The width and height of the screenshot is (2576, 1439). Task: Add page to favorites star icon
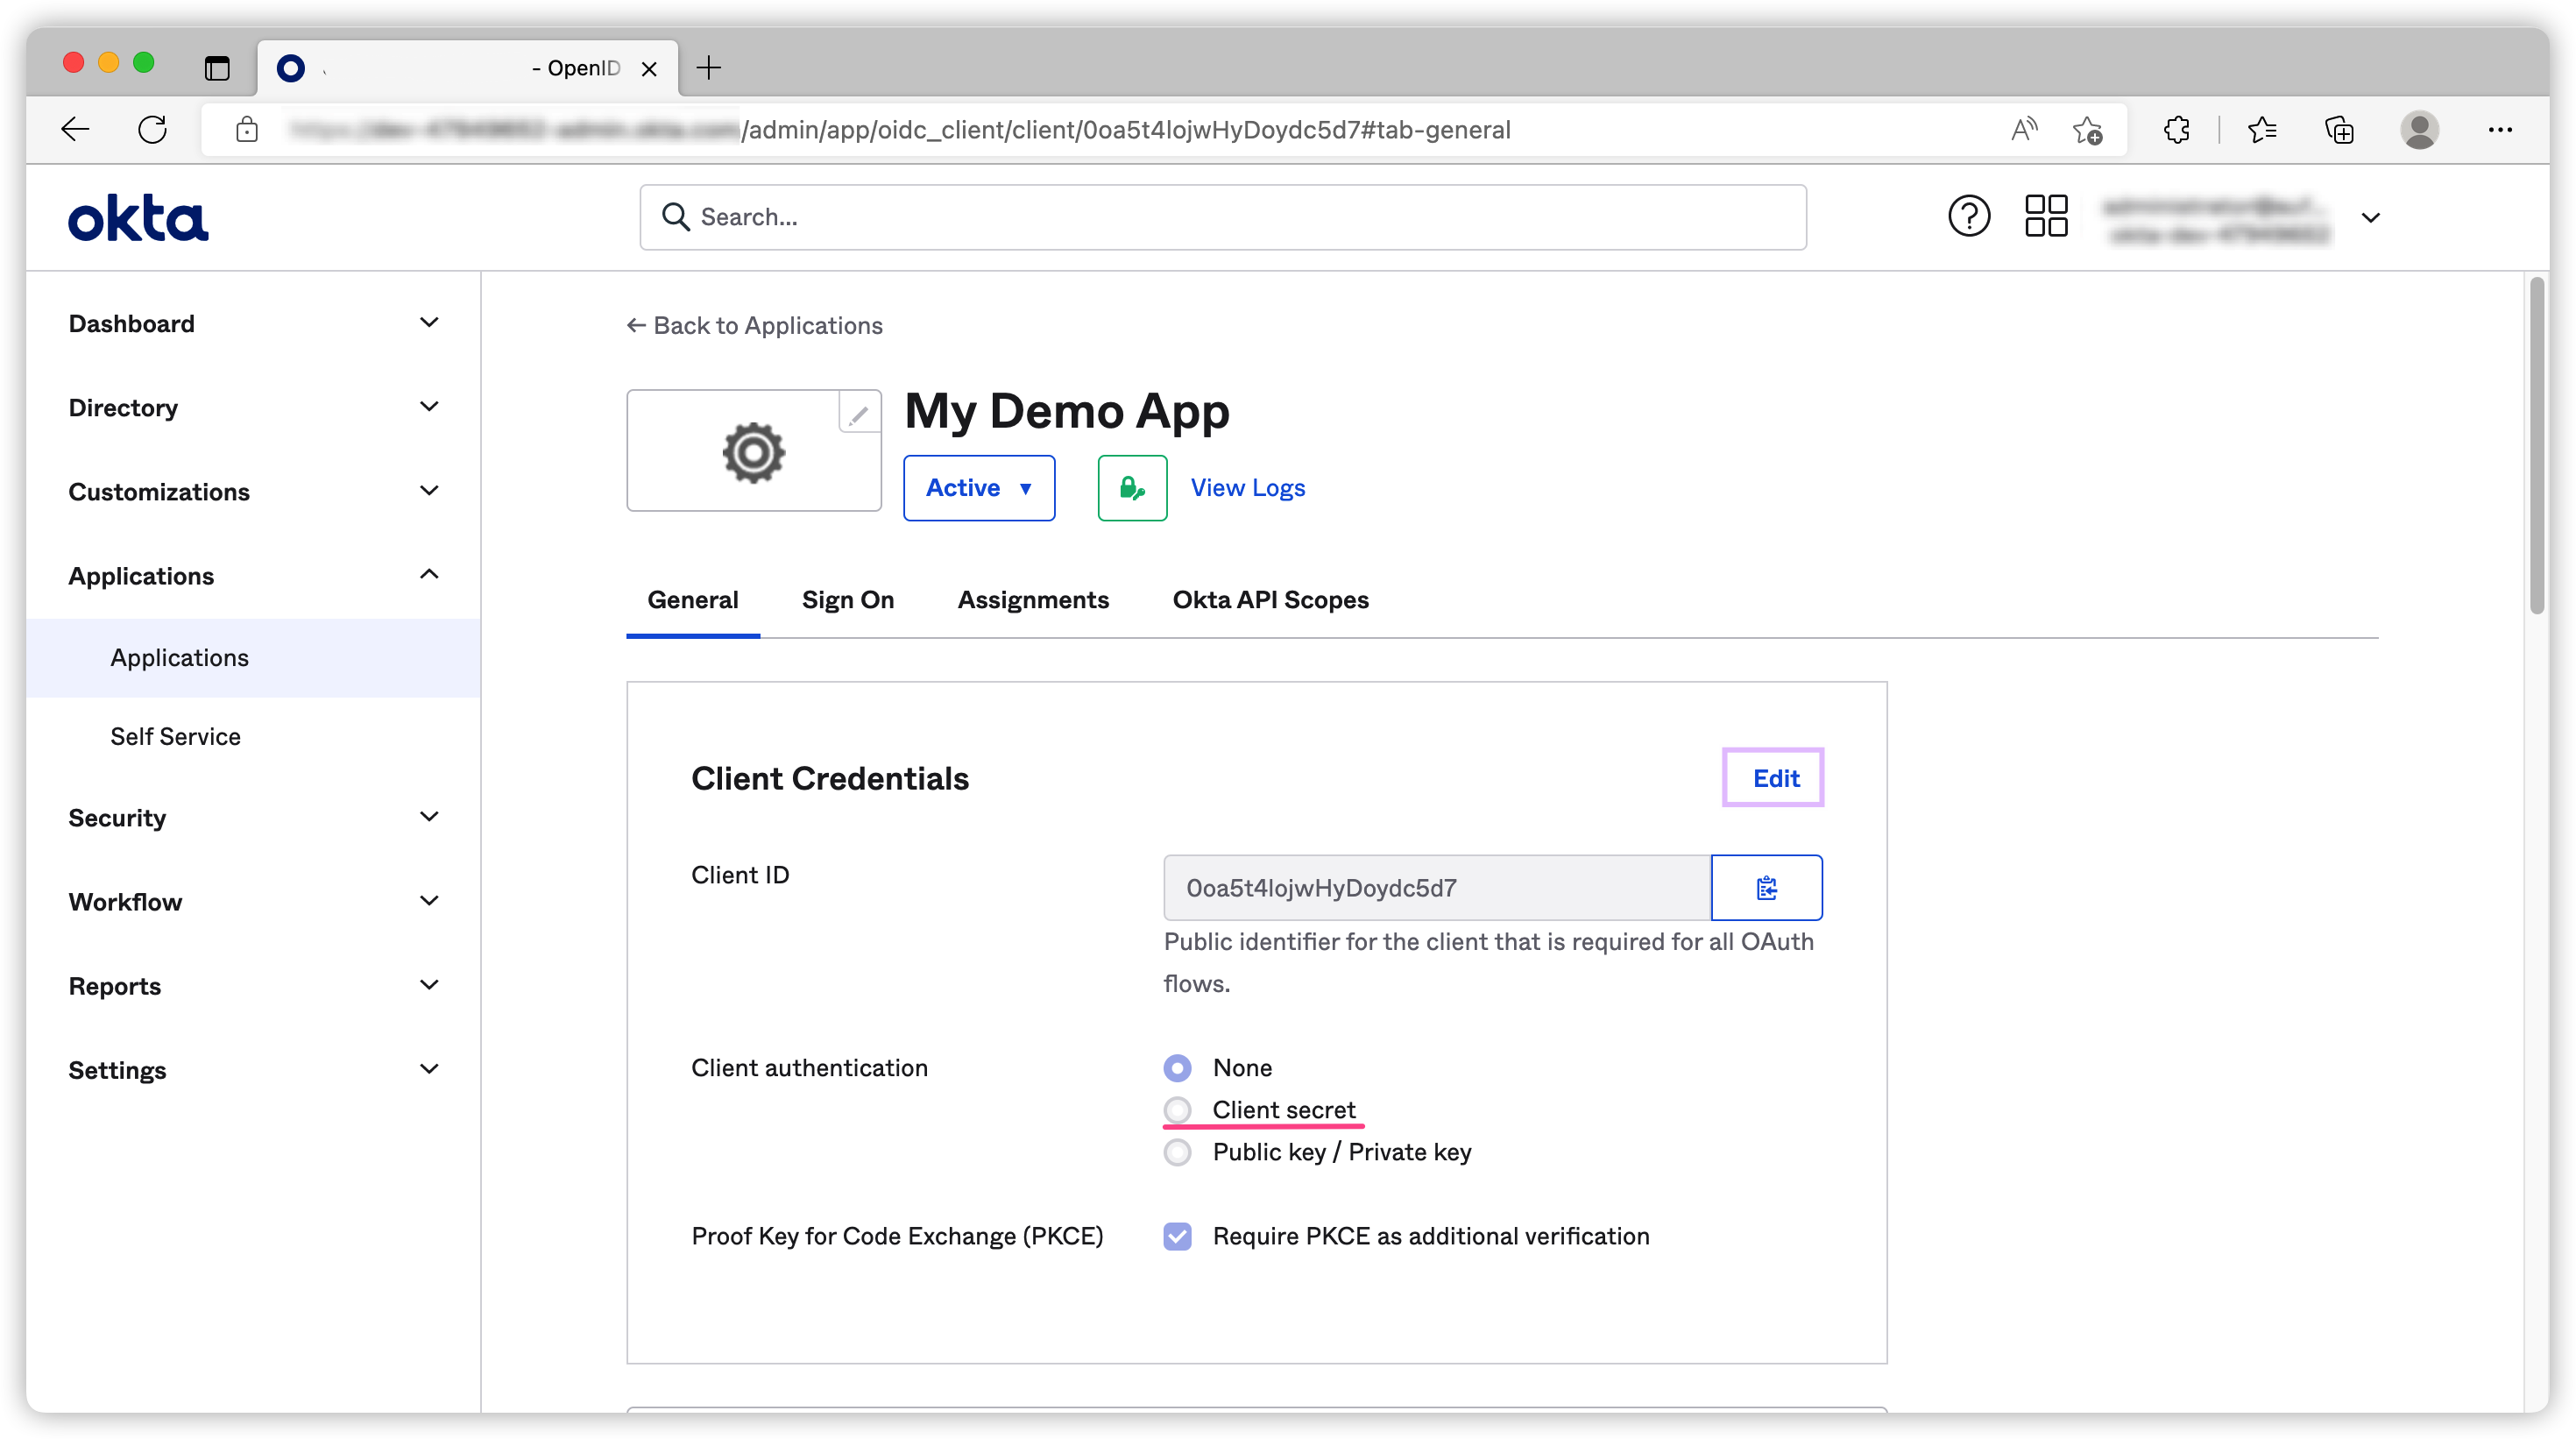click(x=2087, y=130)
